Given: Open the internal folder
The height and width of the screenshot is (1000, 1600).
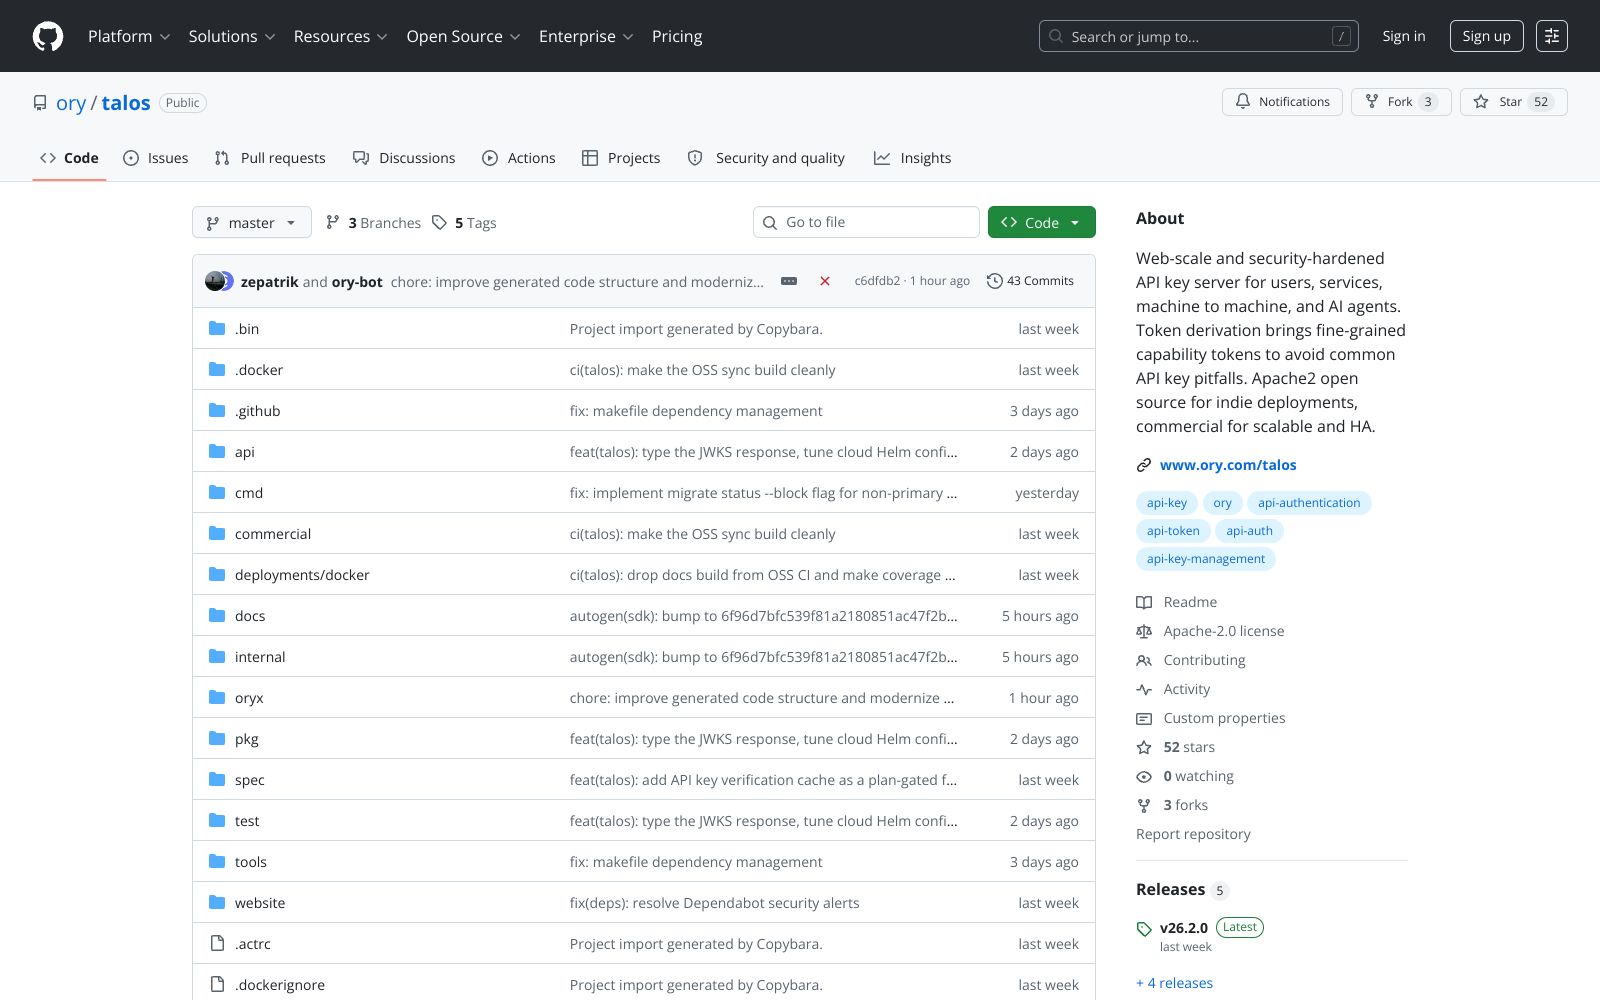Looking at the screenshot, I should click(x=260, y=657).
